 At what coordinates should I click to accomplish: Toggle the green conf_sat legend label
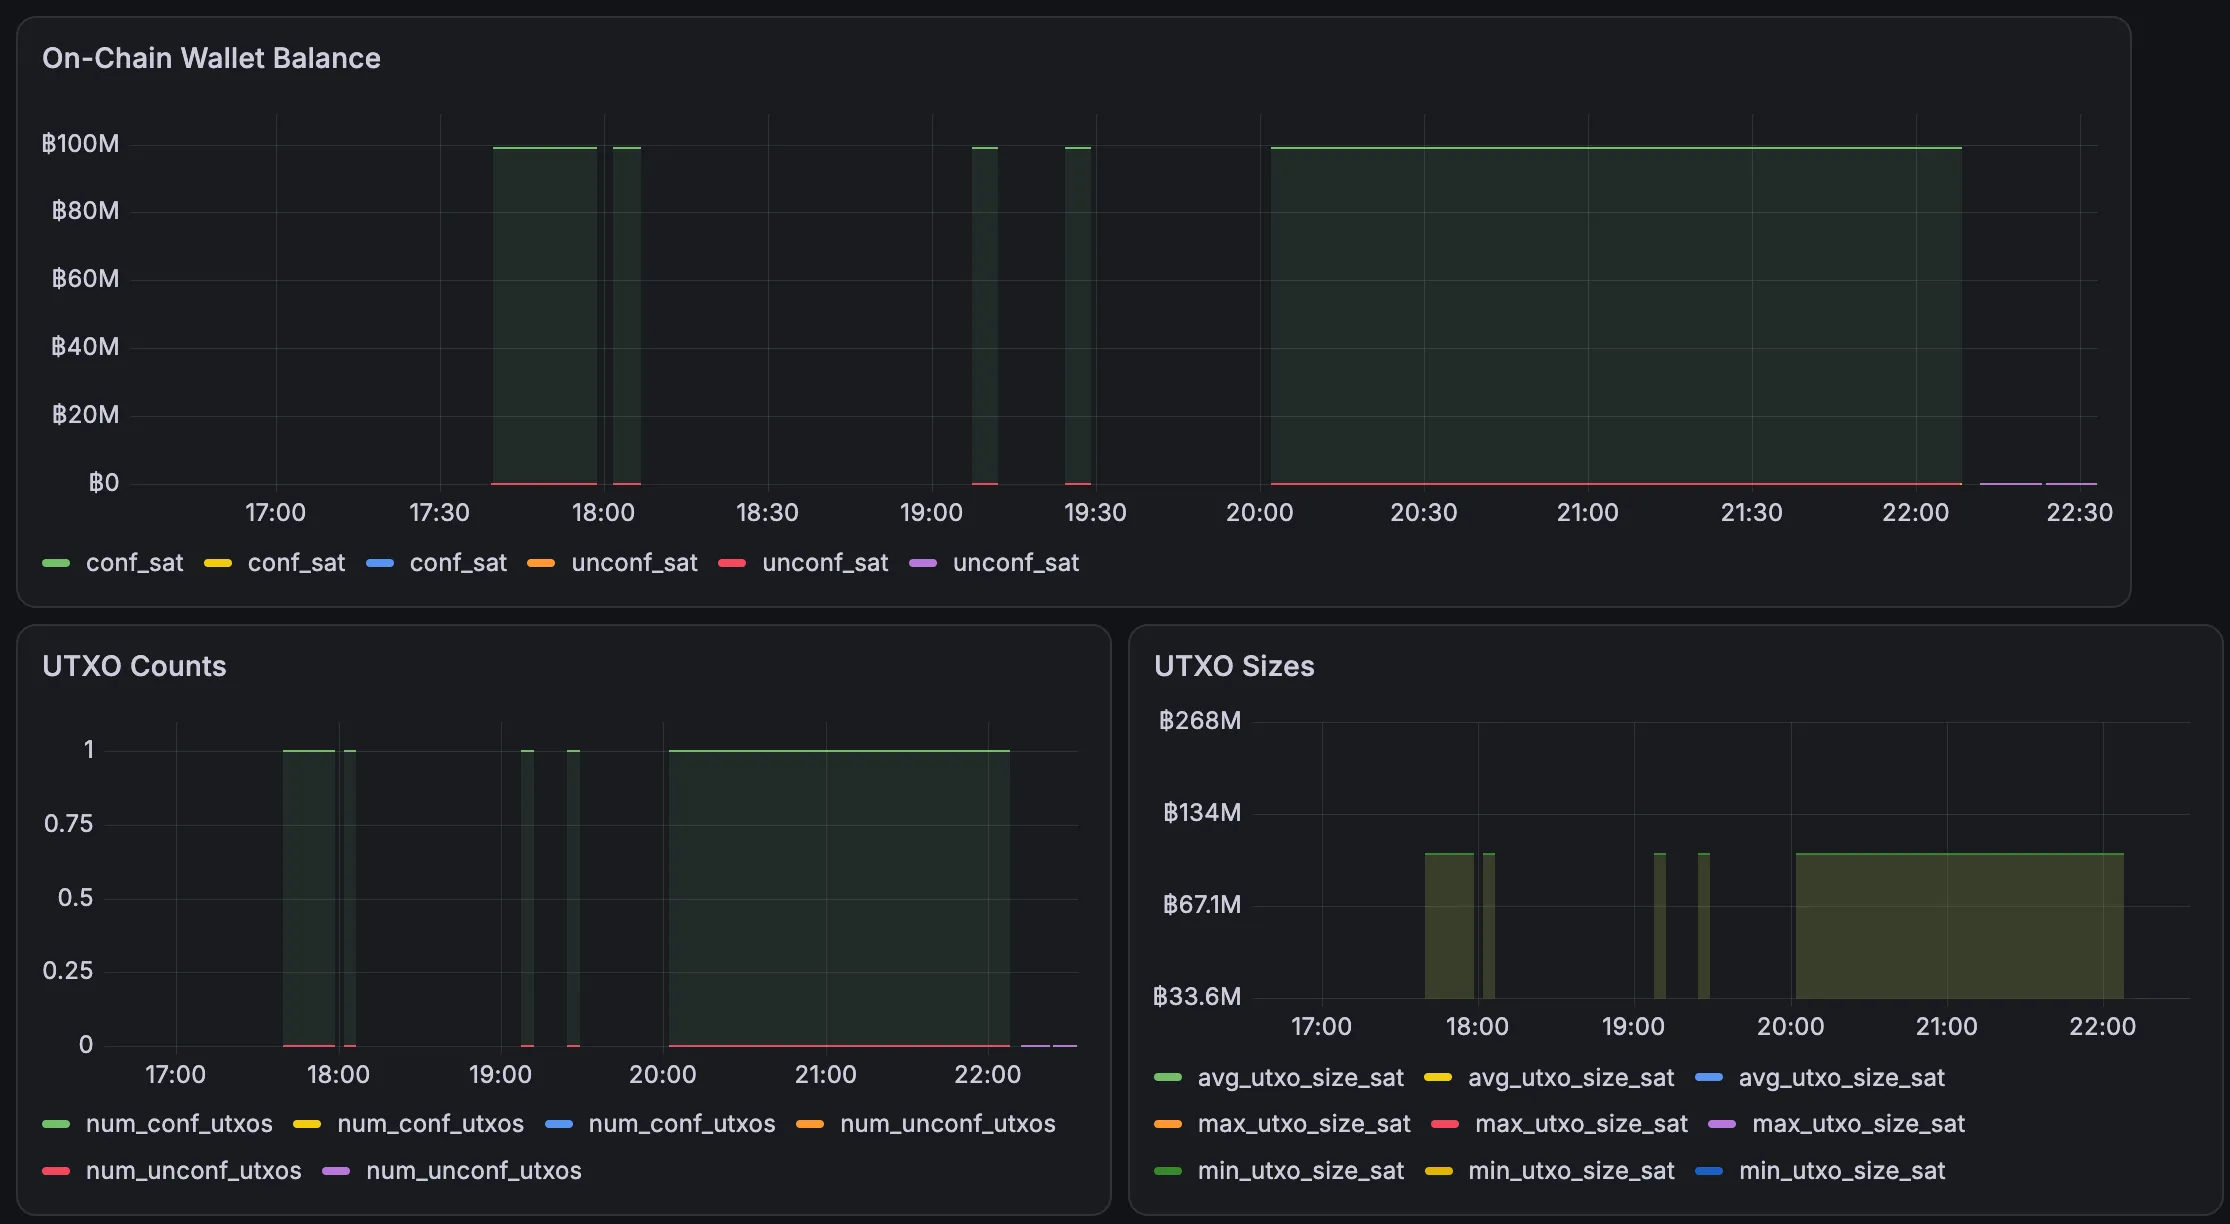coord(134,563)
